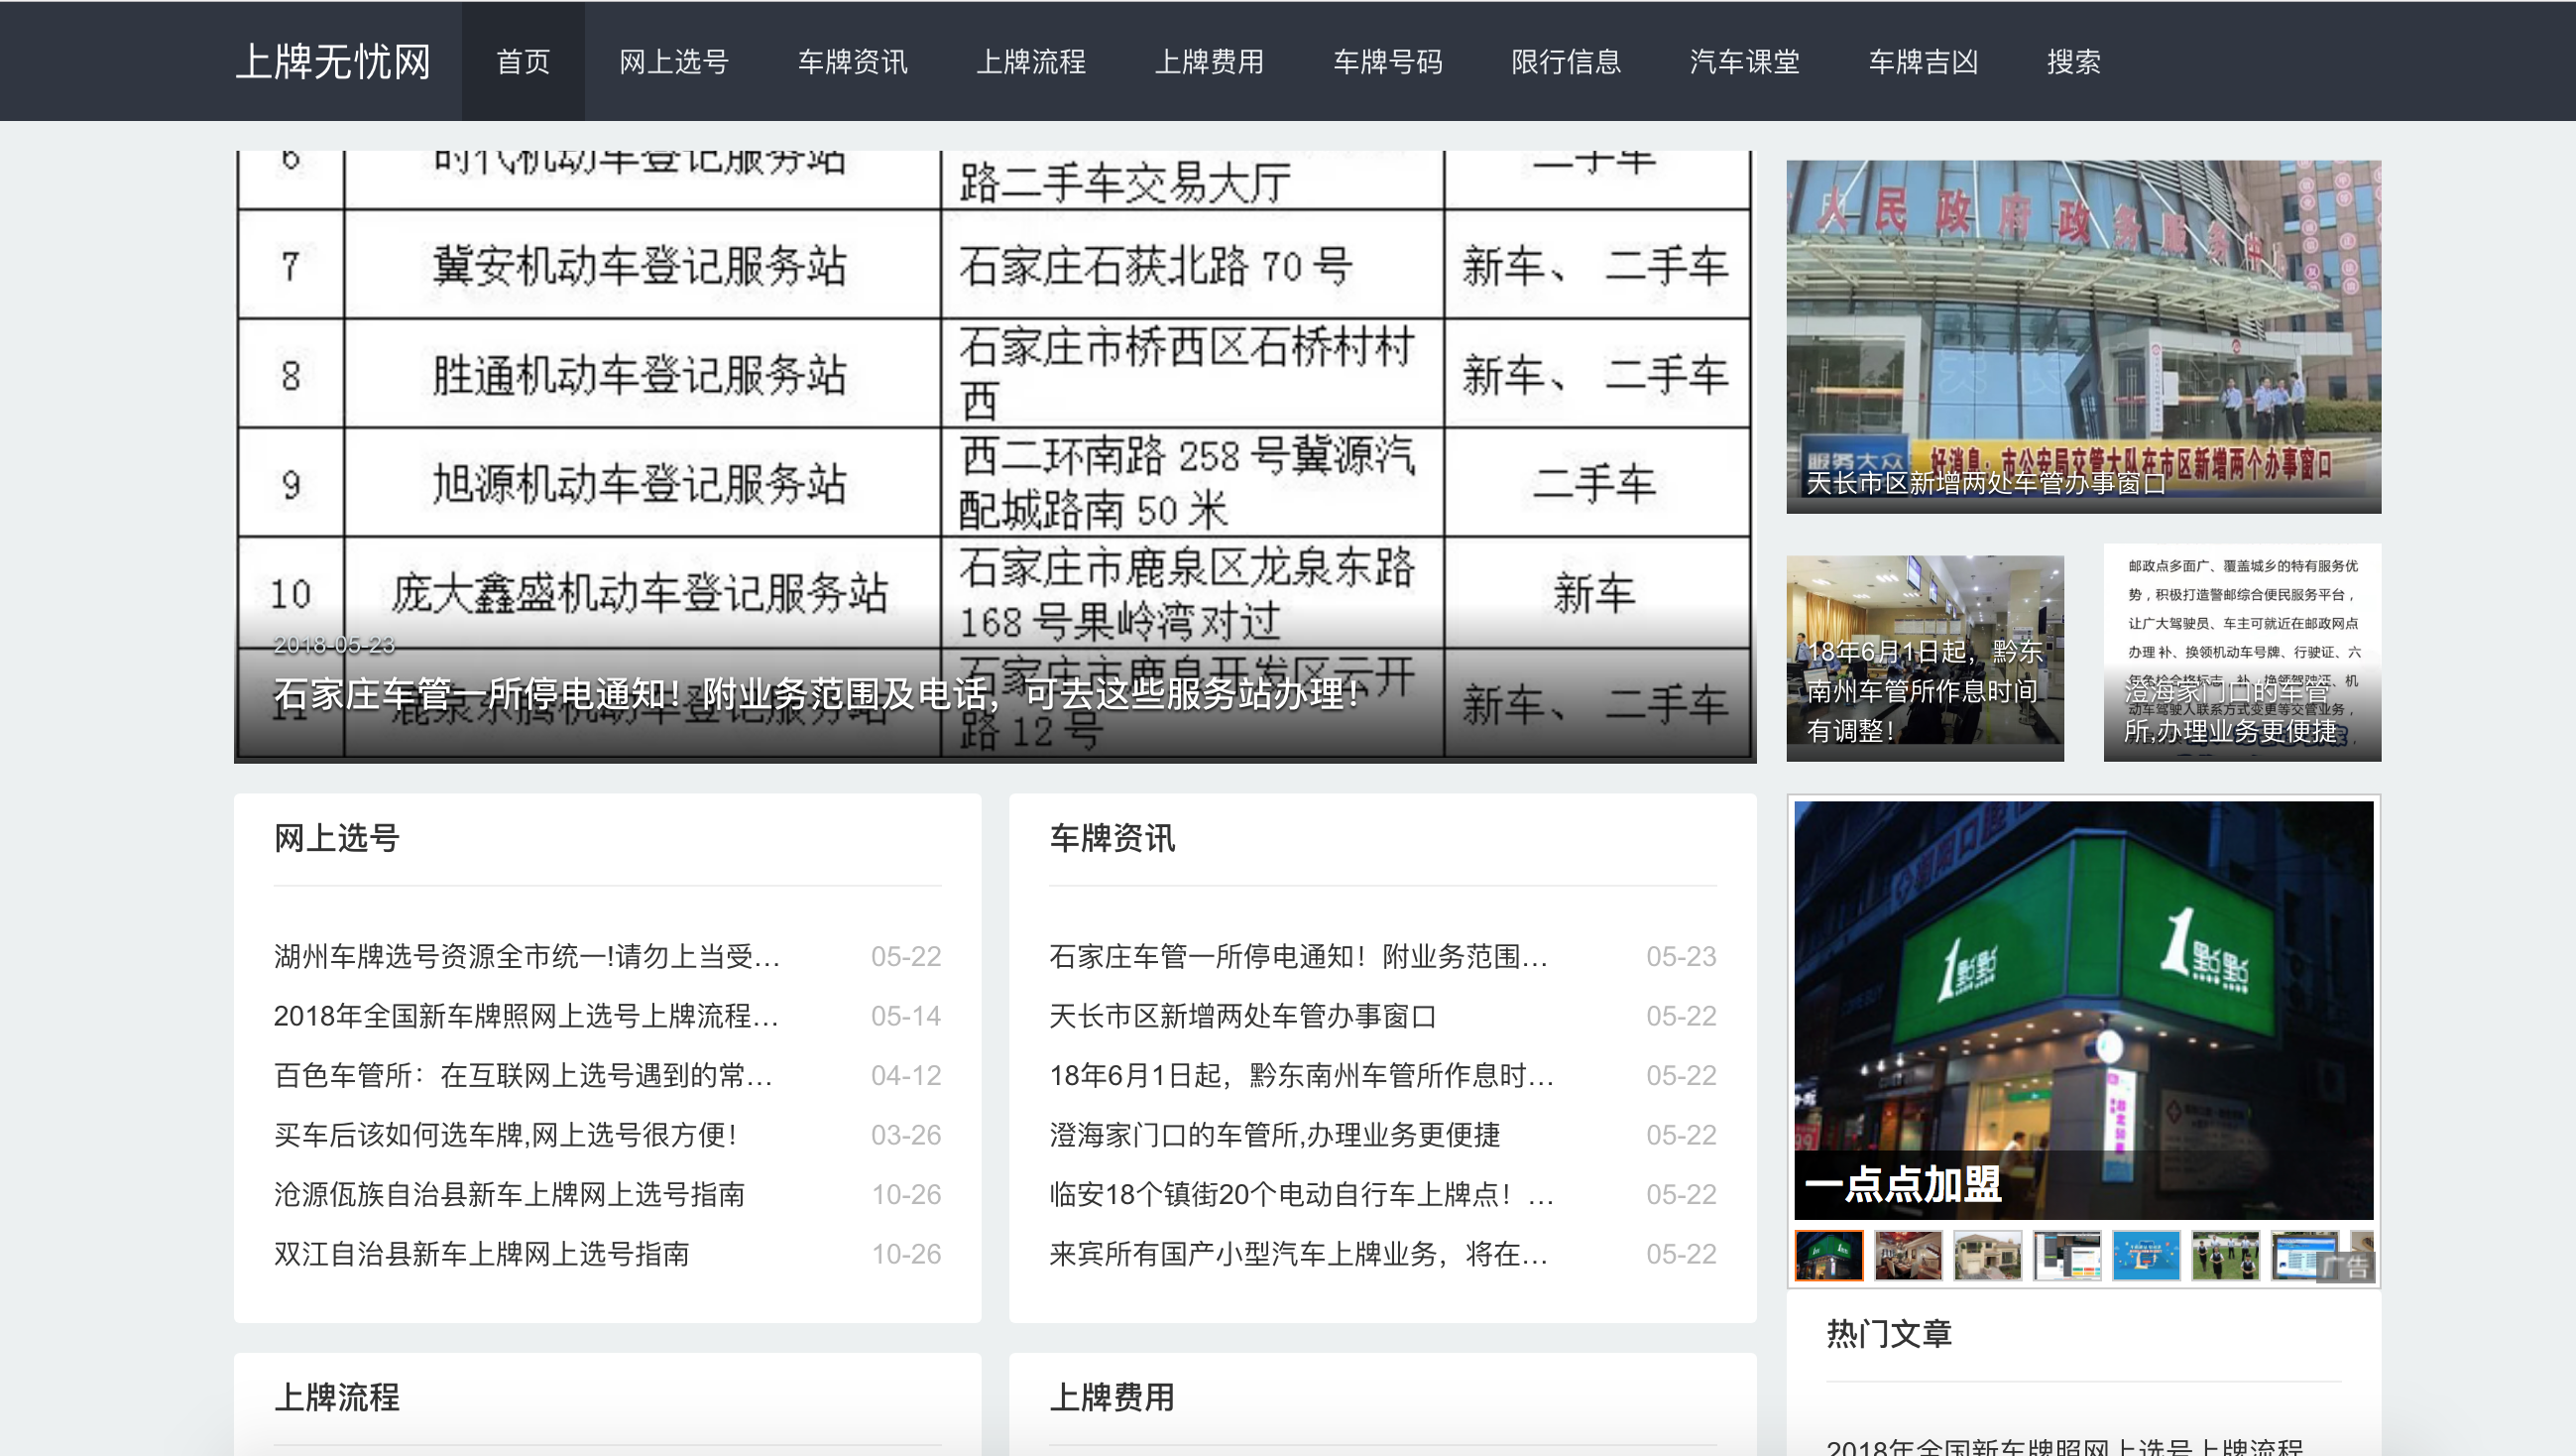Open the 首页 navigation tab

click(x=523, y=62)
